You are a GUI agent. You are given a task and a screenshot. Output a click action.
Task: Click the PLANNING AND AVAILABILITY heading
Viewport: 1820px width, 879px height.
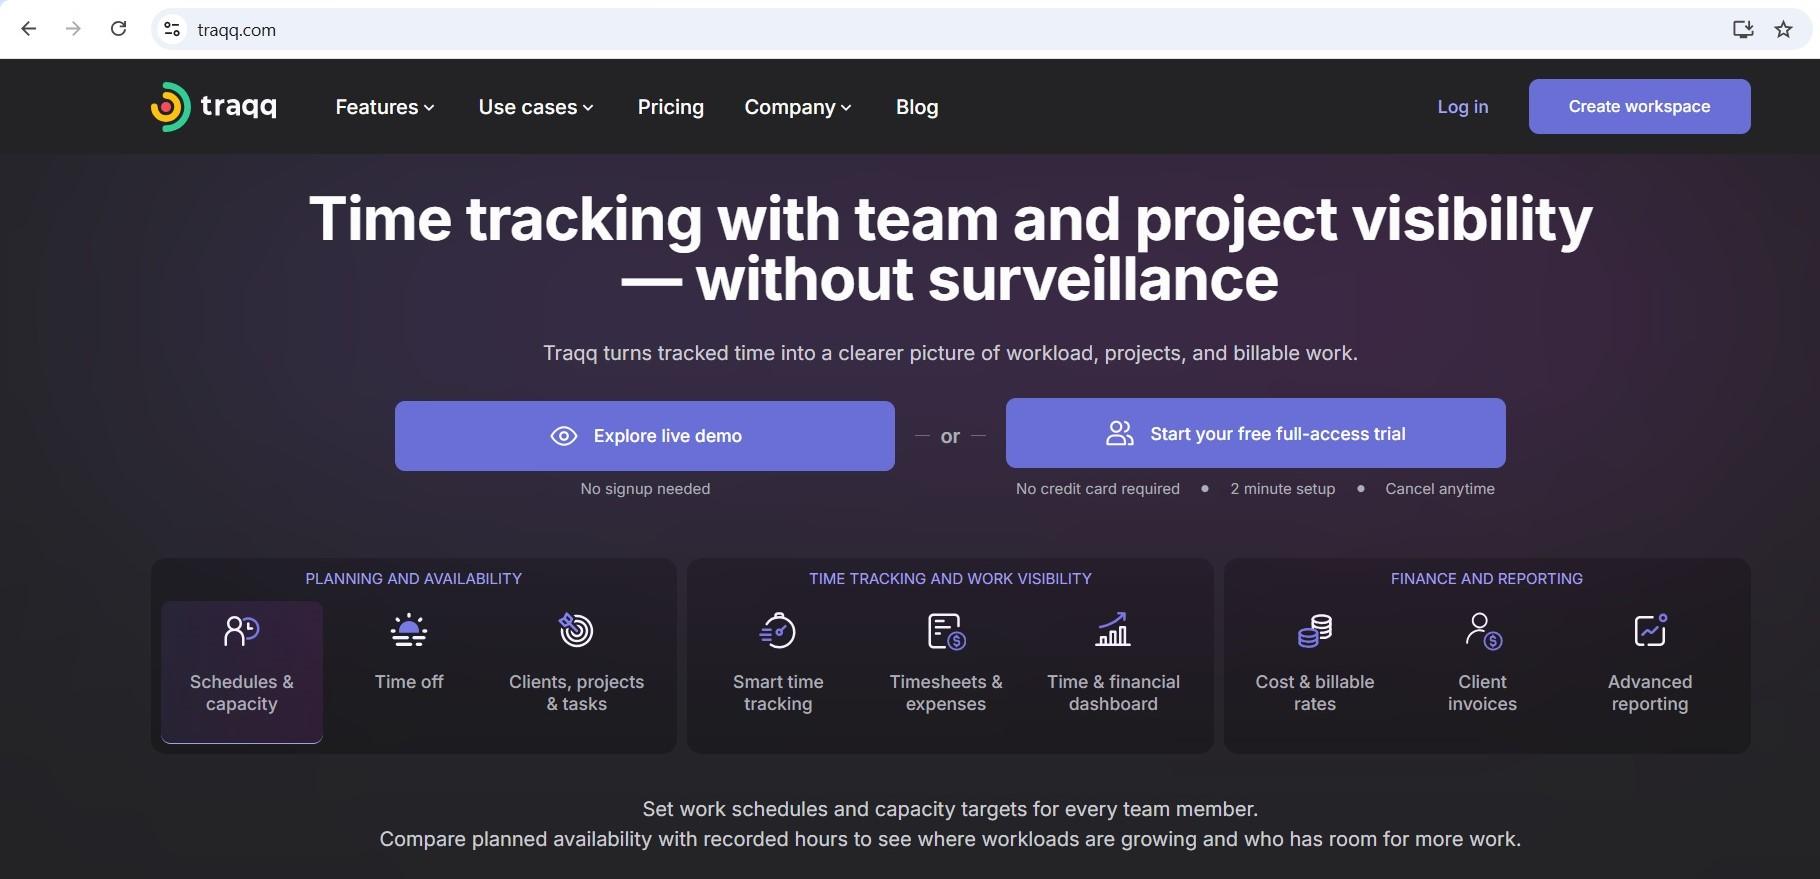click(x=413, y=579)
